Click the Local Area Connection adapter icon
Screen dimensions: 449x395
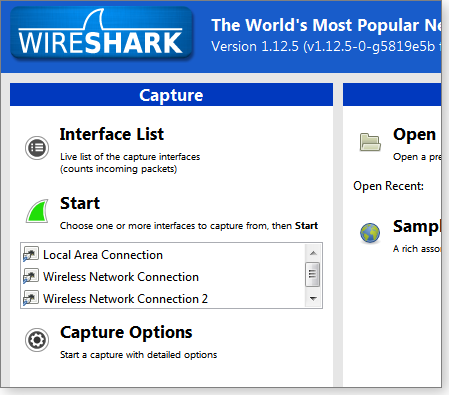pyautogui.click(x=31, y=255)
